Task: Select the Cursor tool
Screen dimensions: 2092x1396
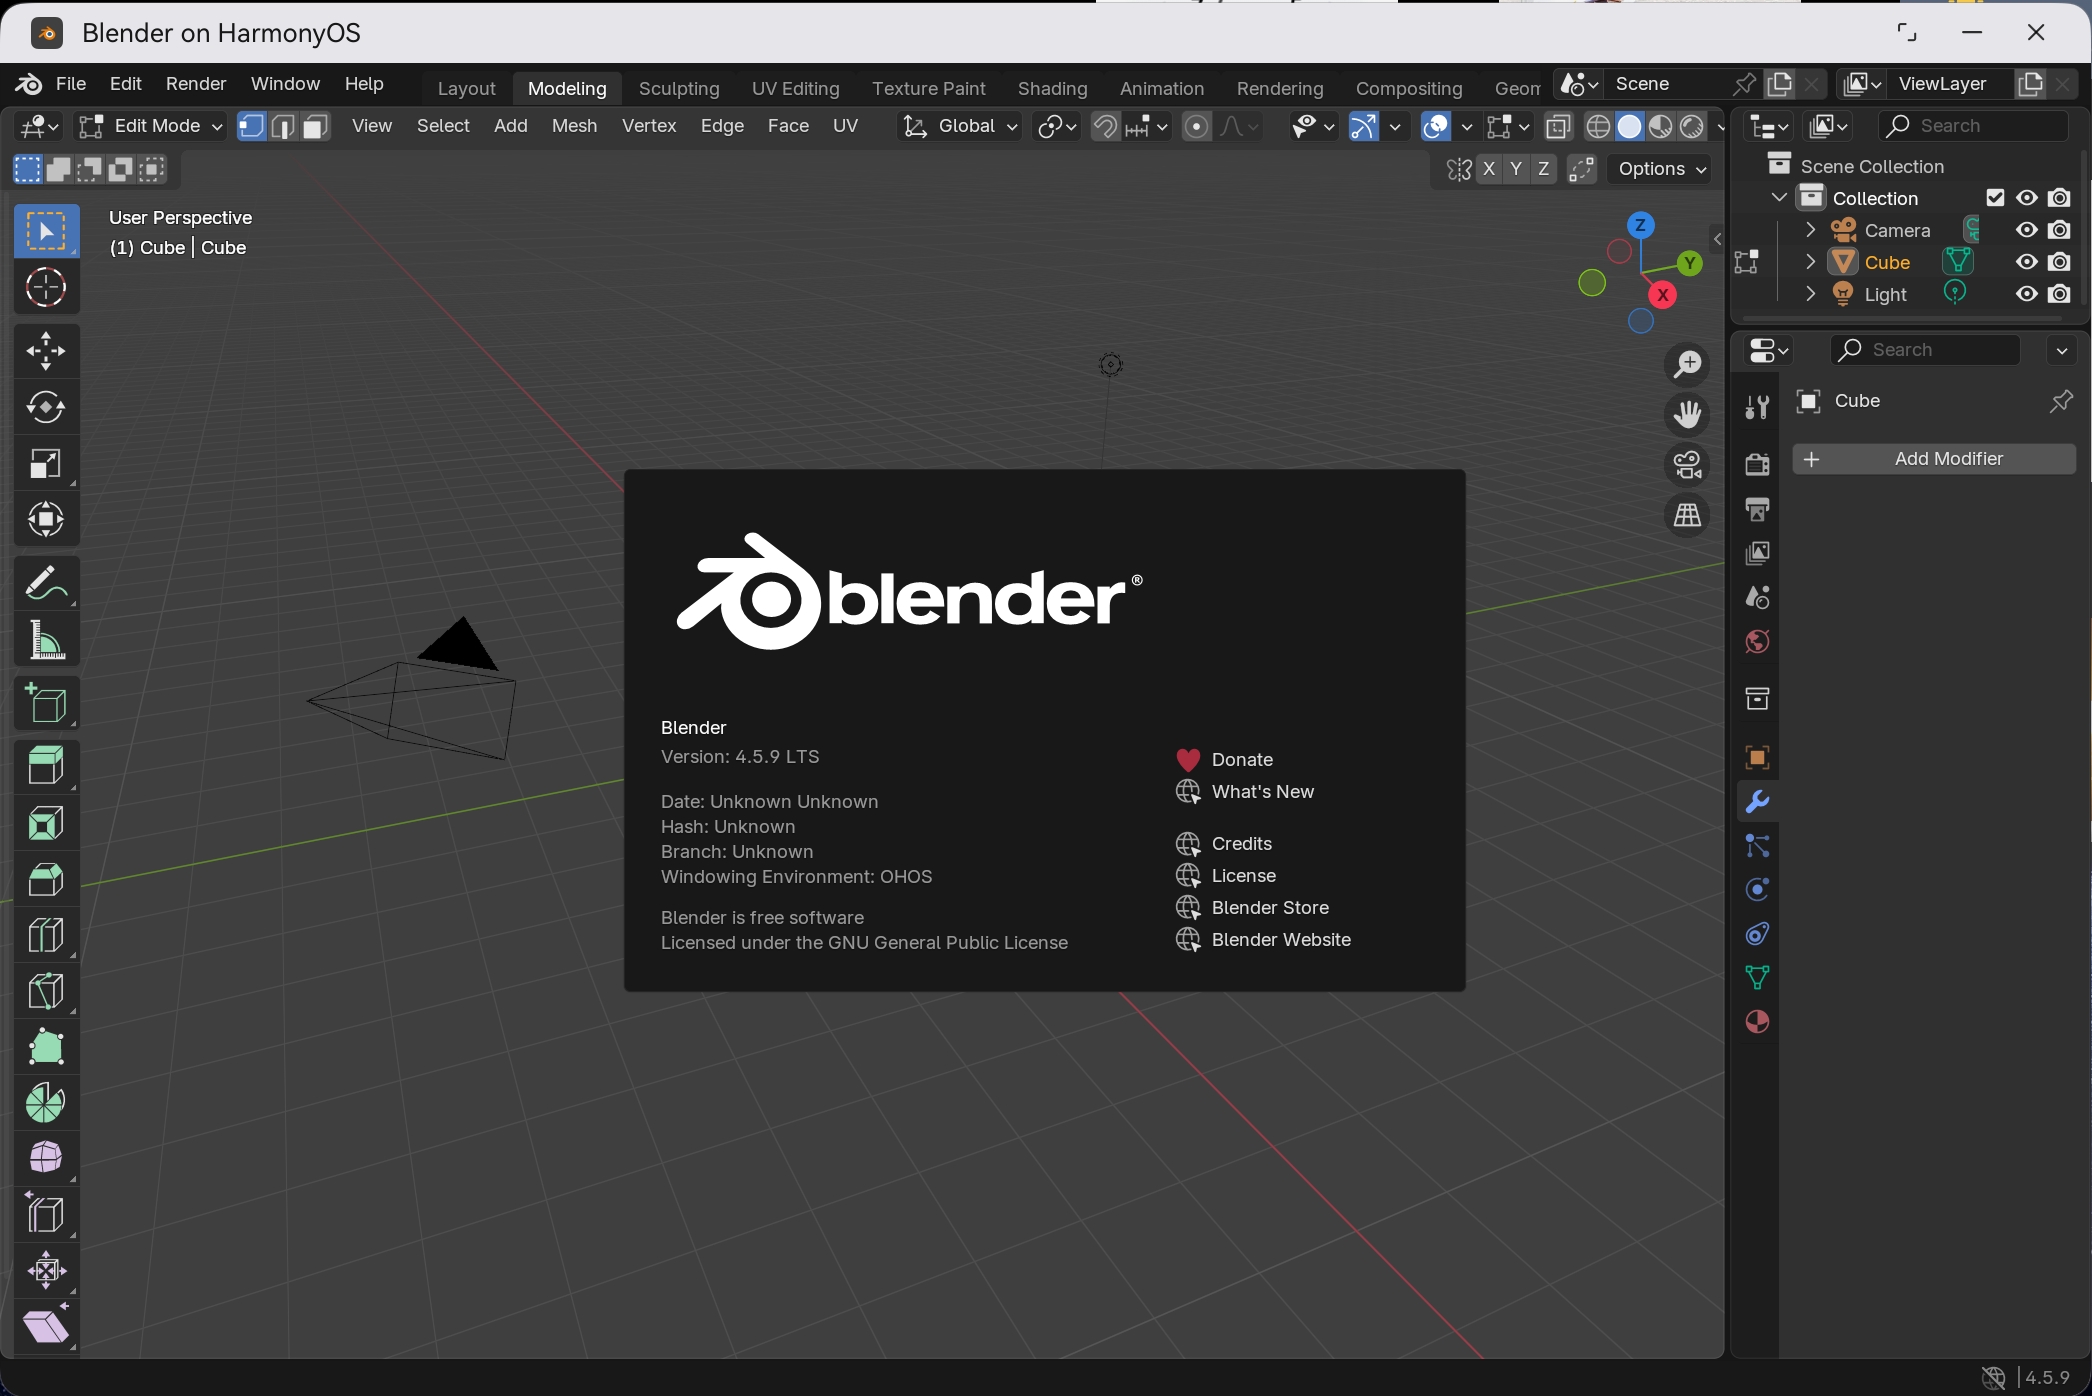Action: click(46, 288)
